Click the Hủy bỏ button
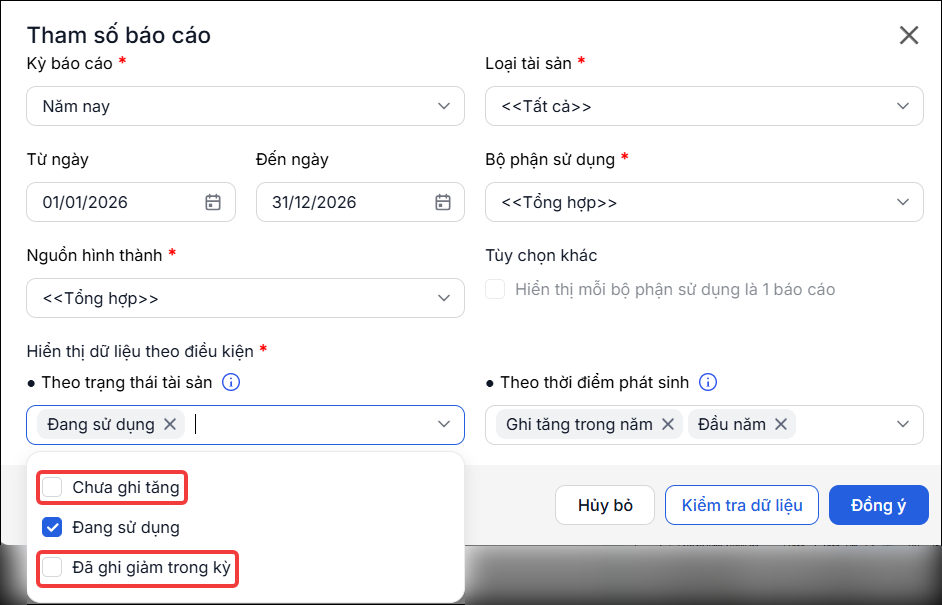 (x=605, y=505)
